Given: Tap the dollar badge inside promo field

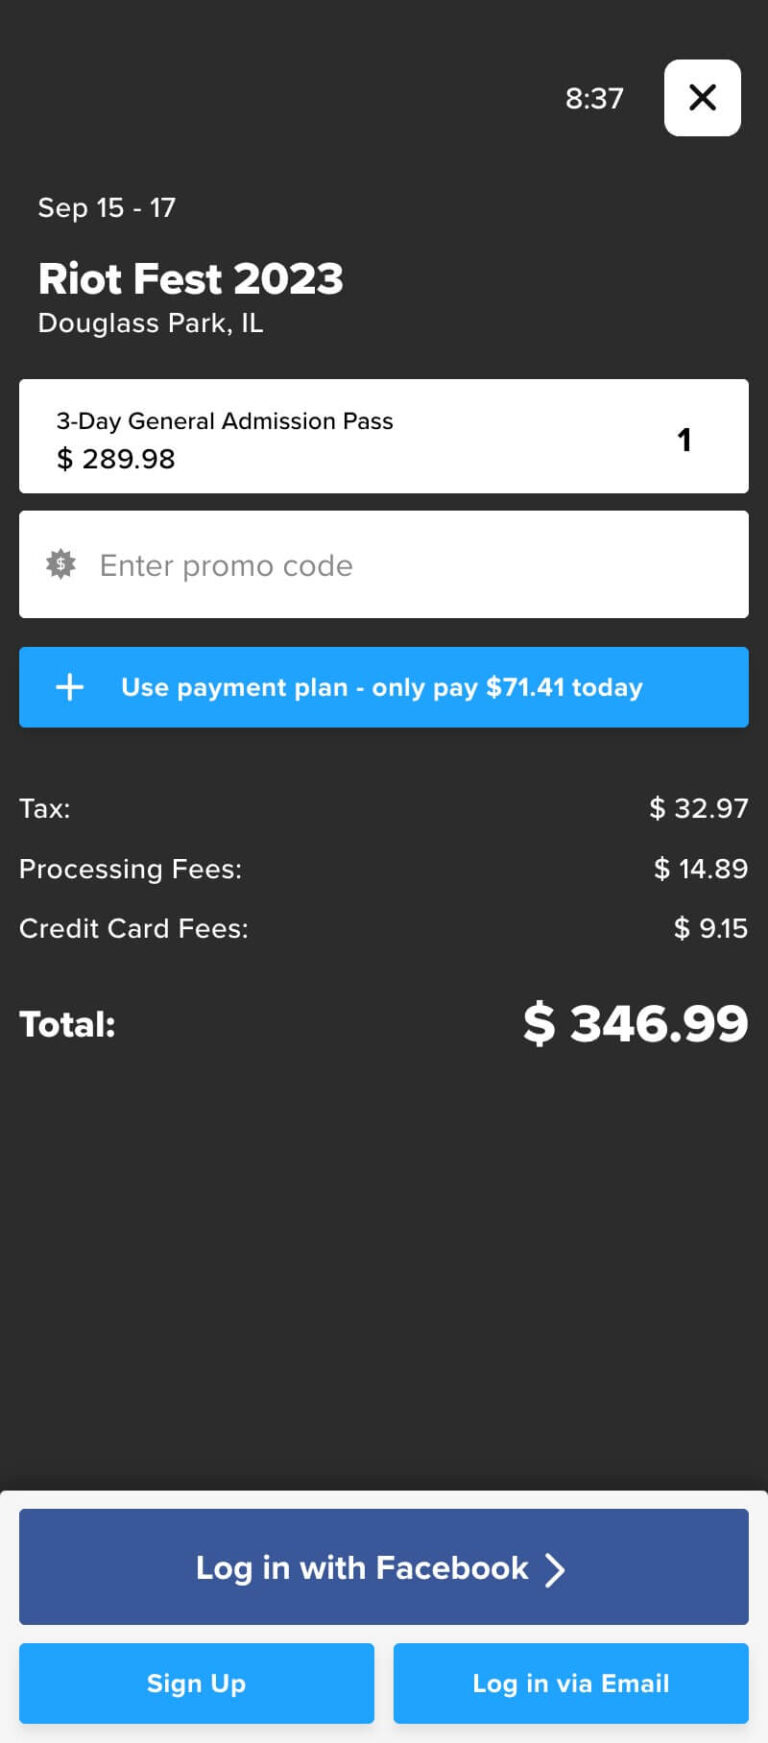Looking at the screenshot, I should pos(60,565).
